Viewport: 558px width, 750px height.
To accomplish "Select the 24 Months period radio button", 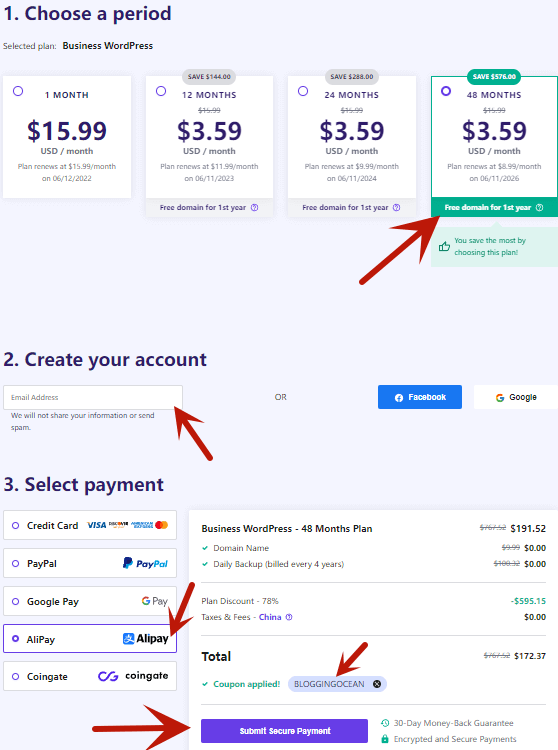I will (303, 91).
